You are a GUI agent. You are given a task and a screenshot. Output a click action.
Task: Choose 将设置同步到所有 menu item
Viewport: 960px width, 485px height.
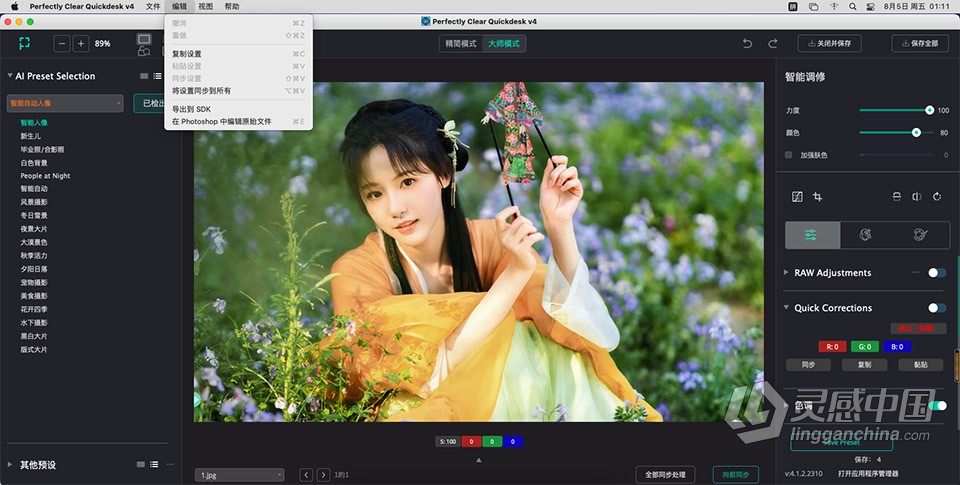pos(239,91)
